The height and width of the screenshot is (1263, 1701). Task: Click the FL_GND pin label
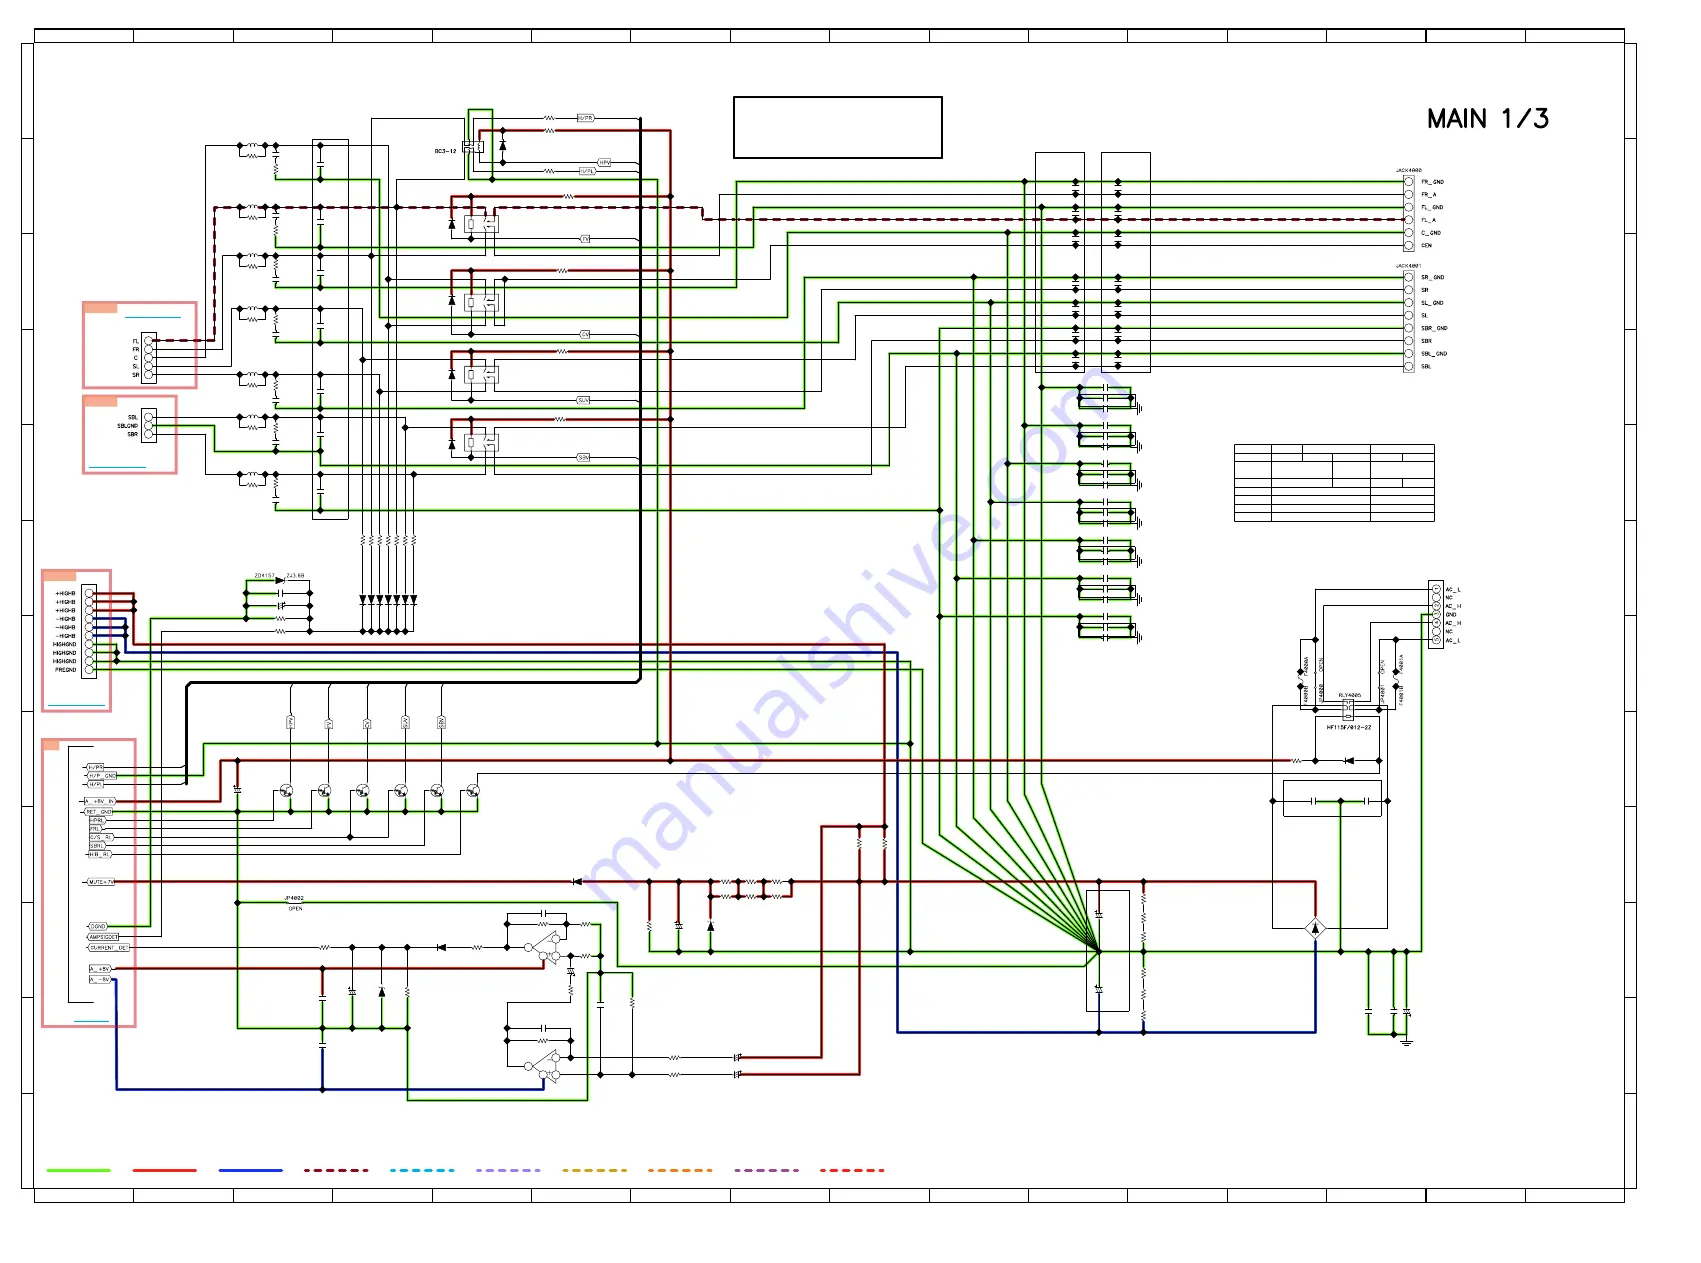[x=1432, y=208]
